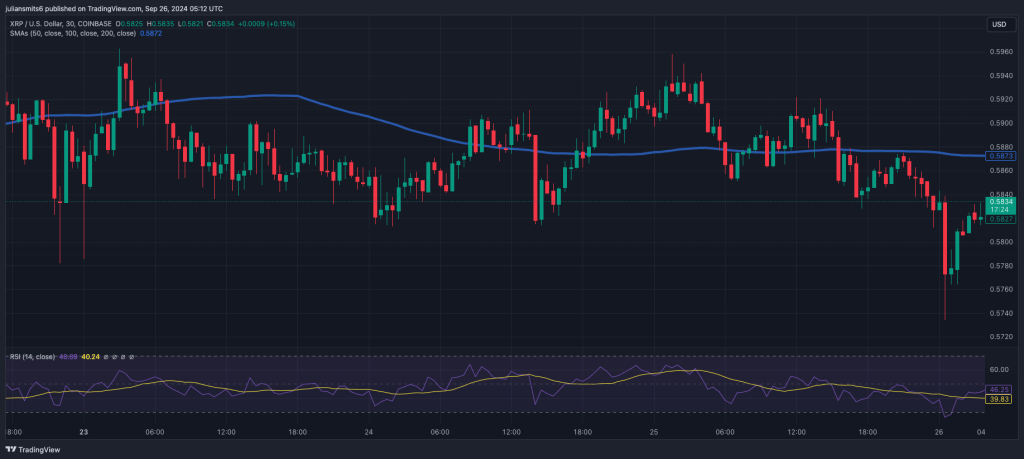Click the purple RSI axis label 46.25
The height and width of the screenshot is (459, 1024).
[x=1000, y=389]
